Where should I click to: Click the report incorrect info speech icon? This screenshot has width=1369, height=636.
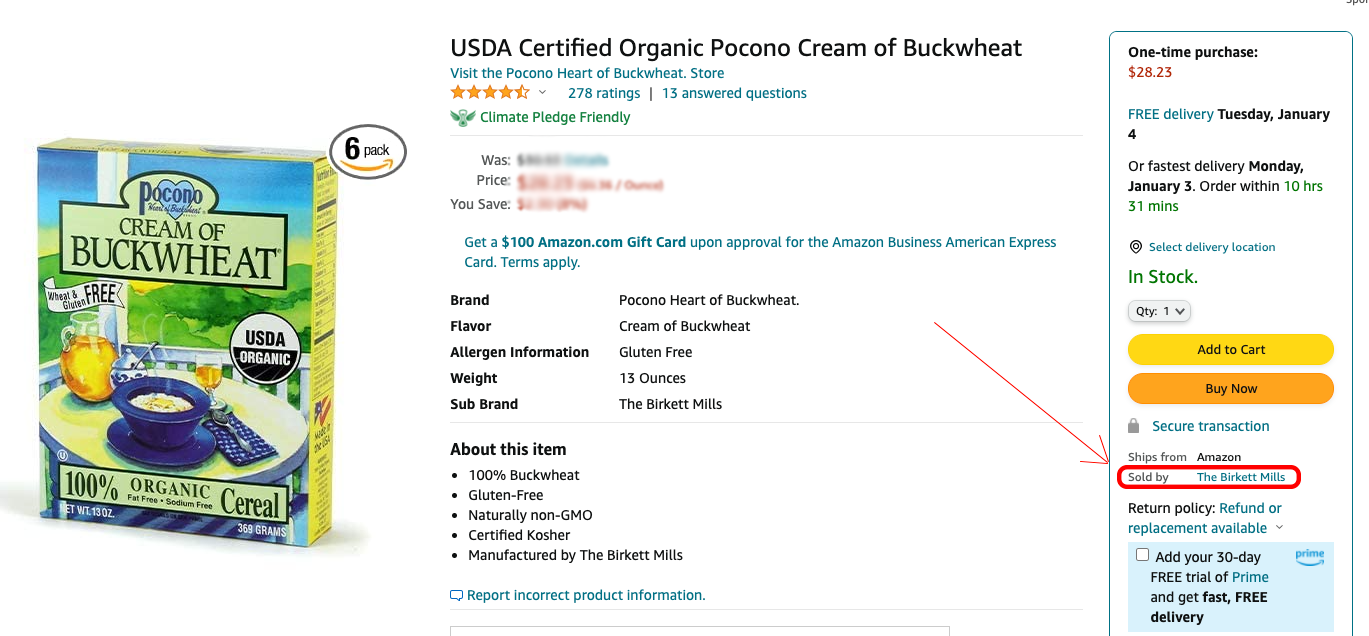(x=457, y=595)
